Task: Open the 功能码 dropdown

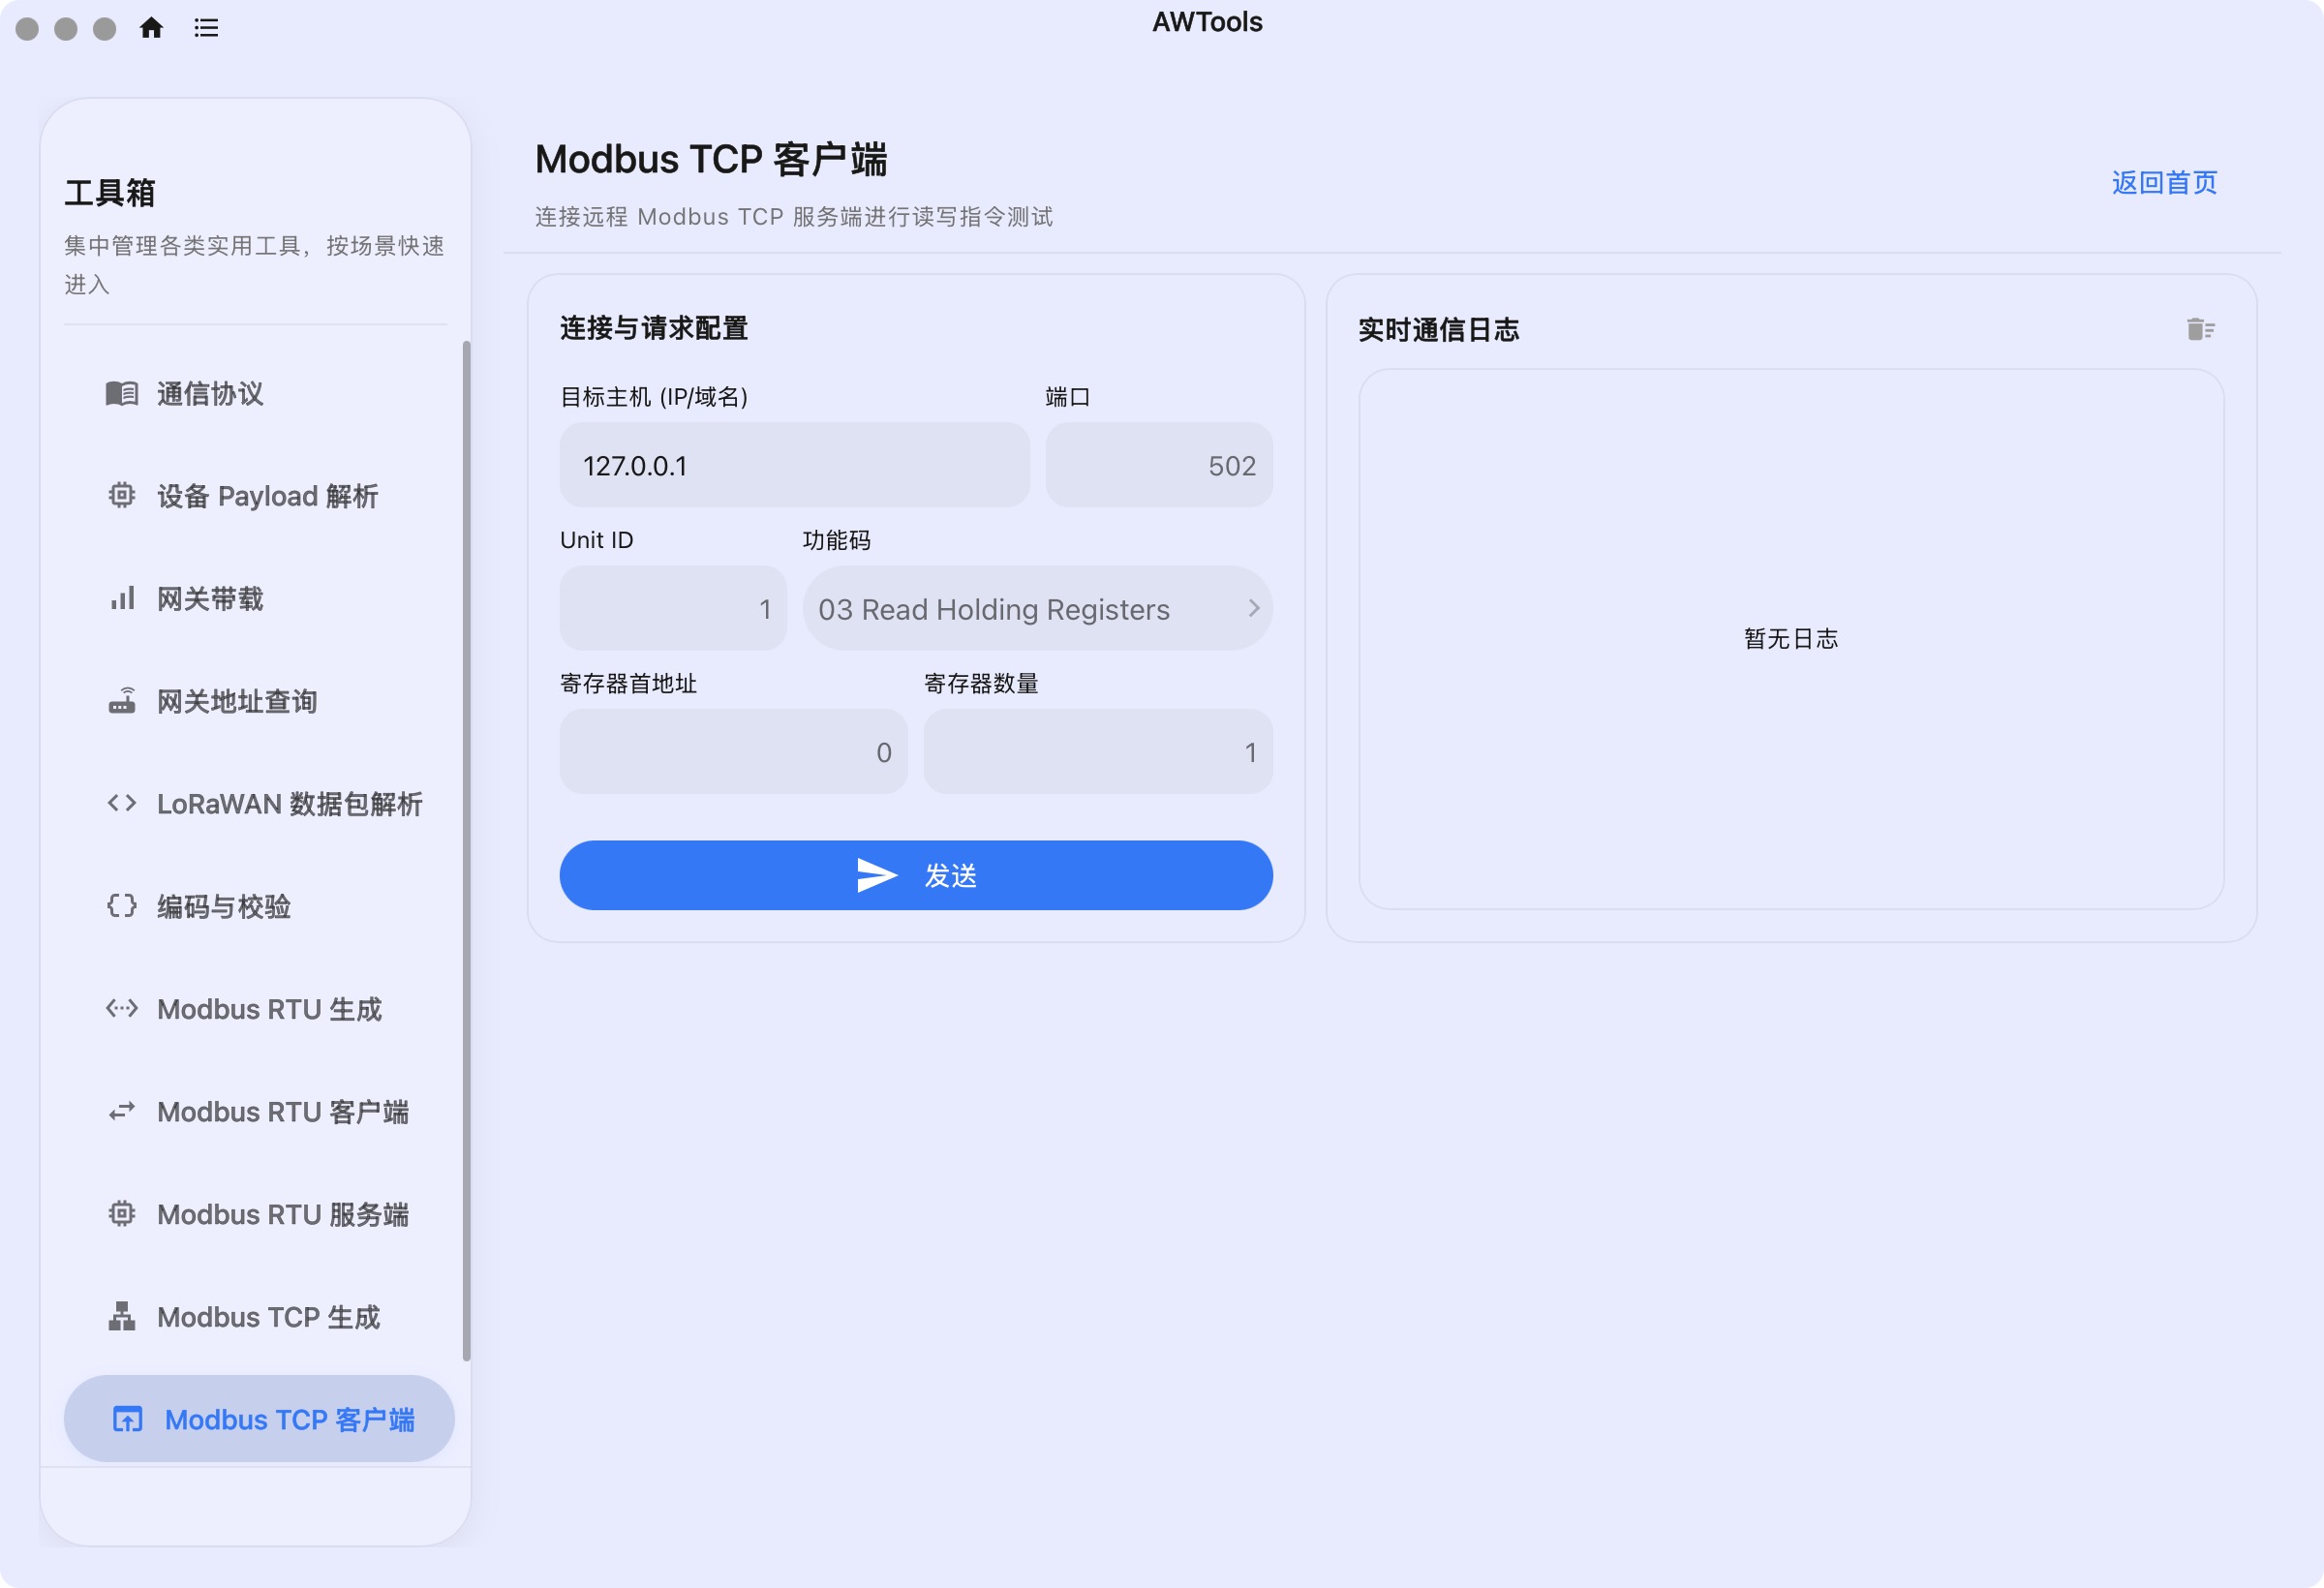Action: (1037, 609)
